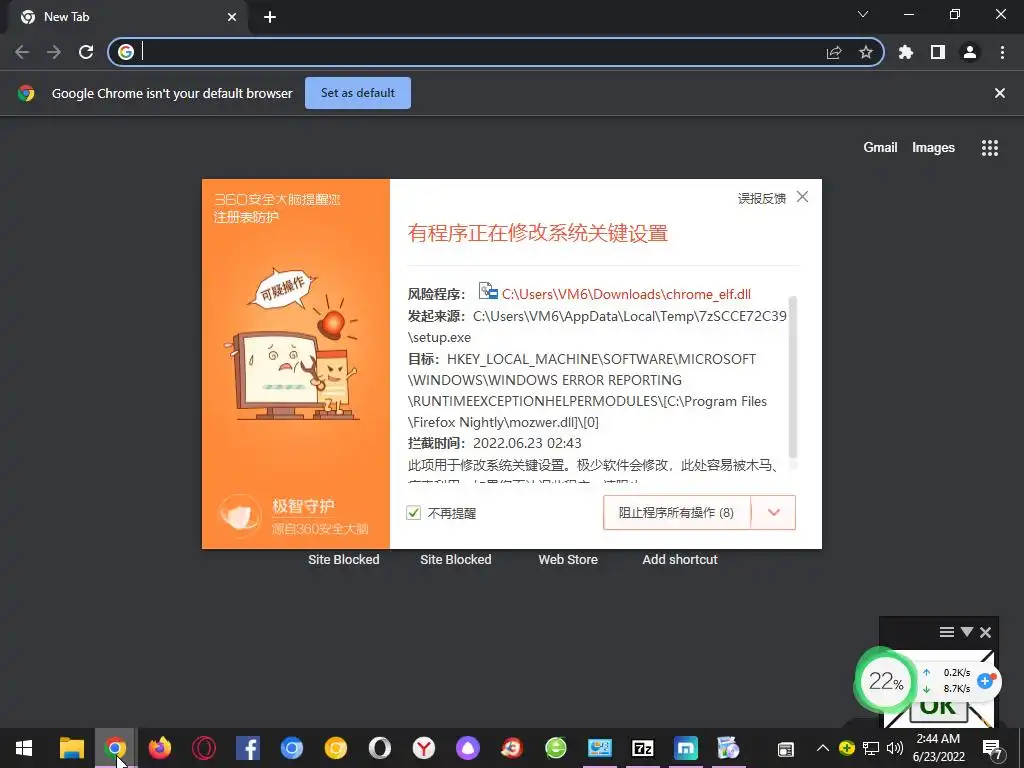
Task: Open Google apps grid
Action: [990, 148]
